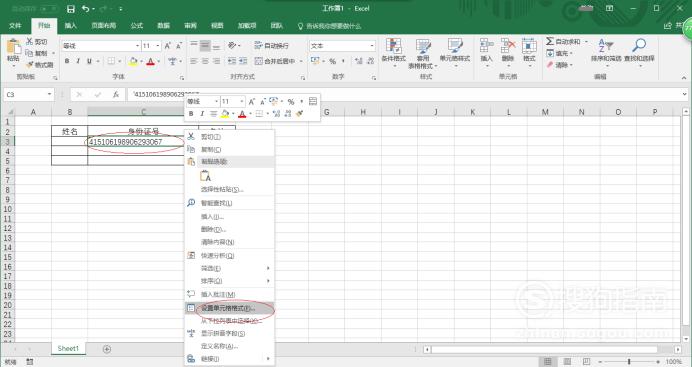
Task: Open the Name Box dropdown showing C3
Action: point(49,94)
